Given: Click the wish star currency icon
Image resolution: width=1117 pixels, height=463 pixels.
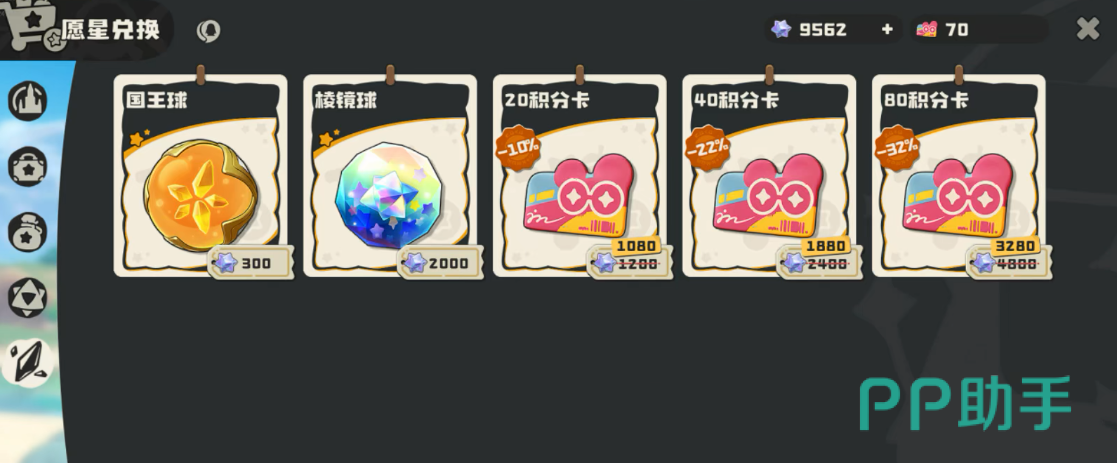Looking at the screenshot, I should [x=781, y=29].
